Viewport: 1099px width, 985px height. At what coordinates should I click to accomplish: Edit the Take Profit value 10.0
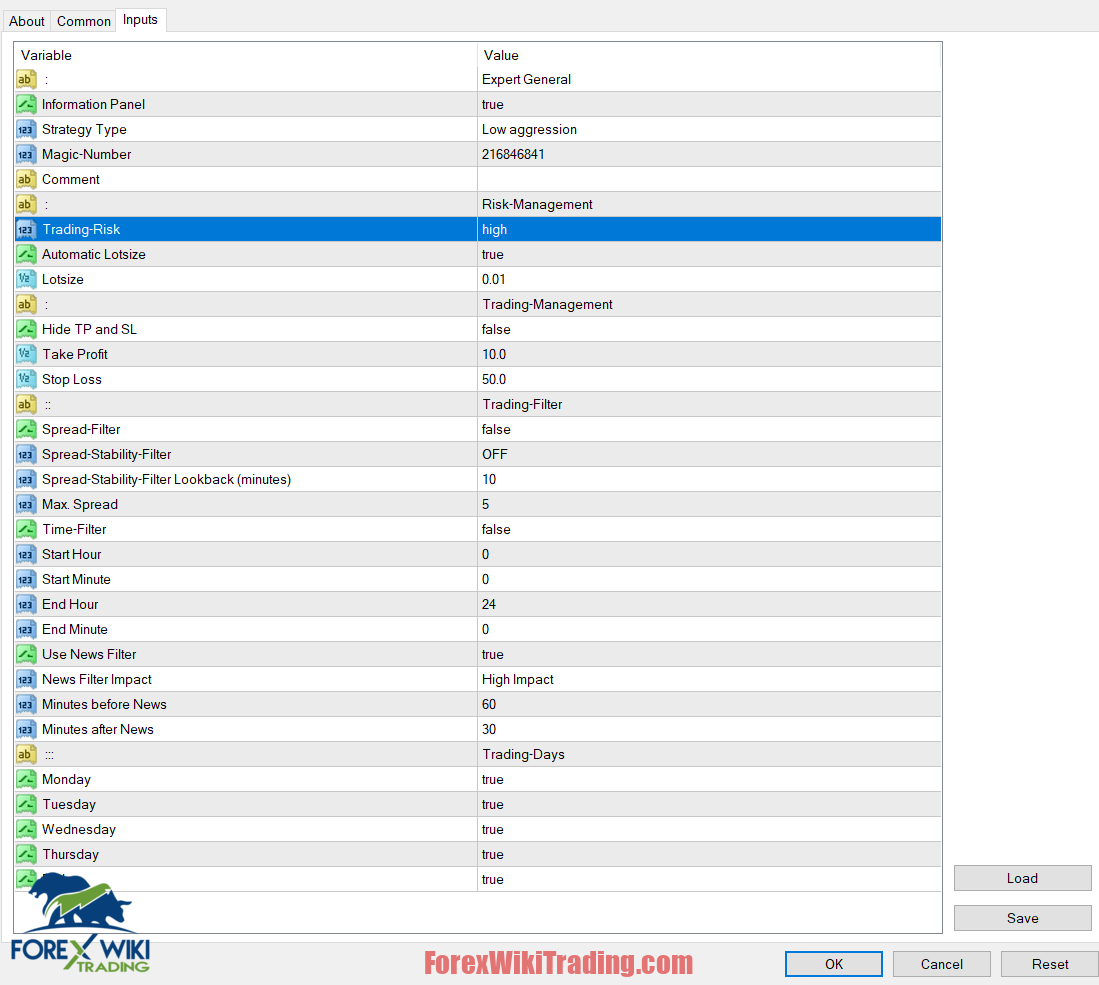coord(709,355)
